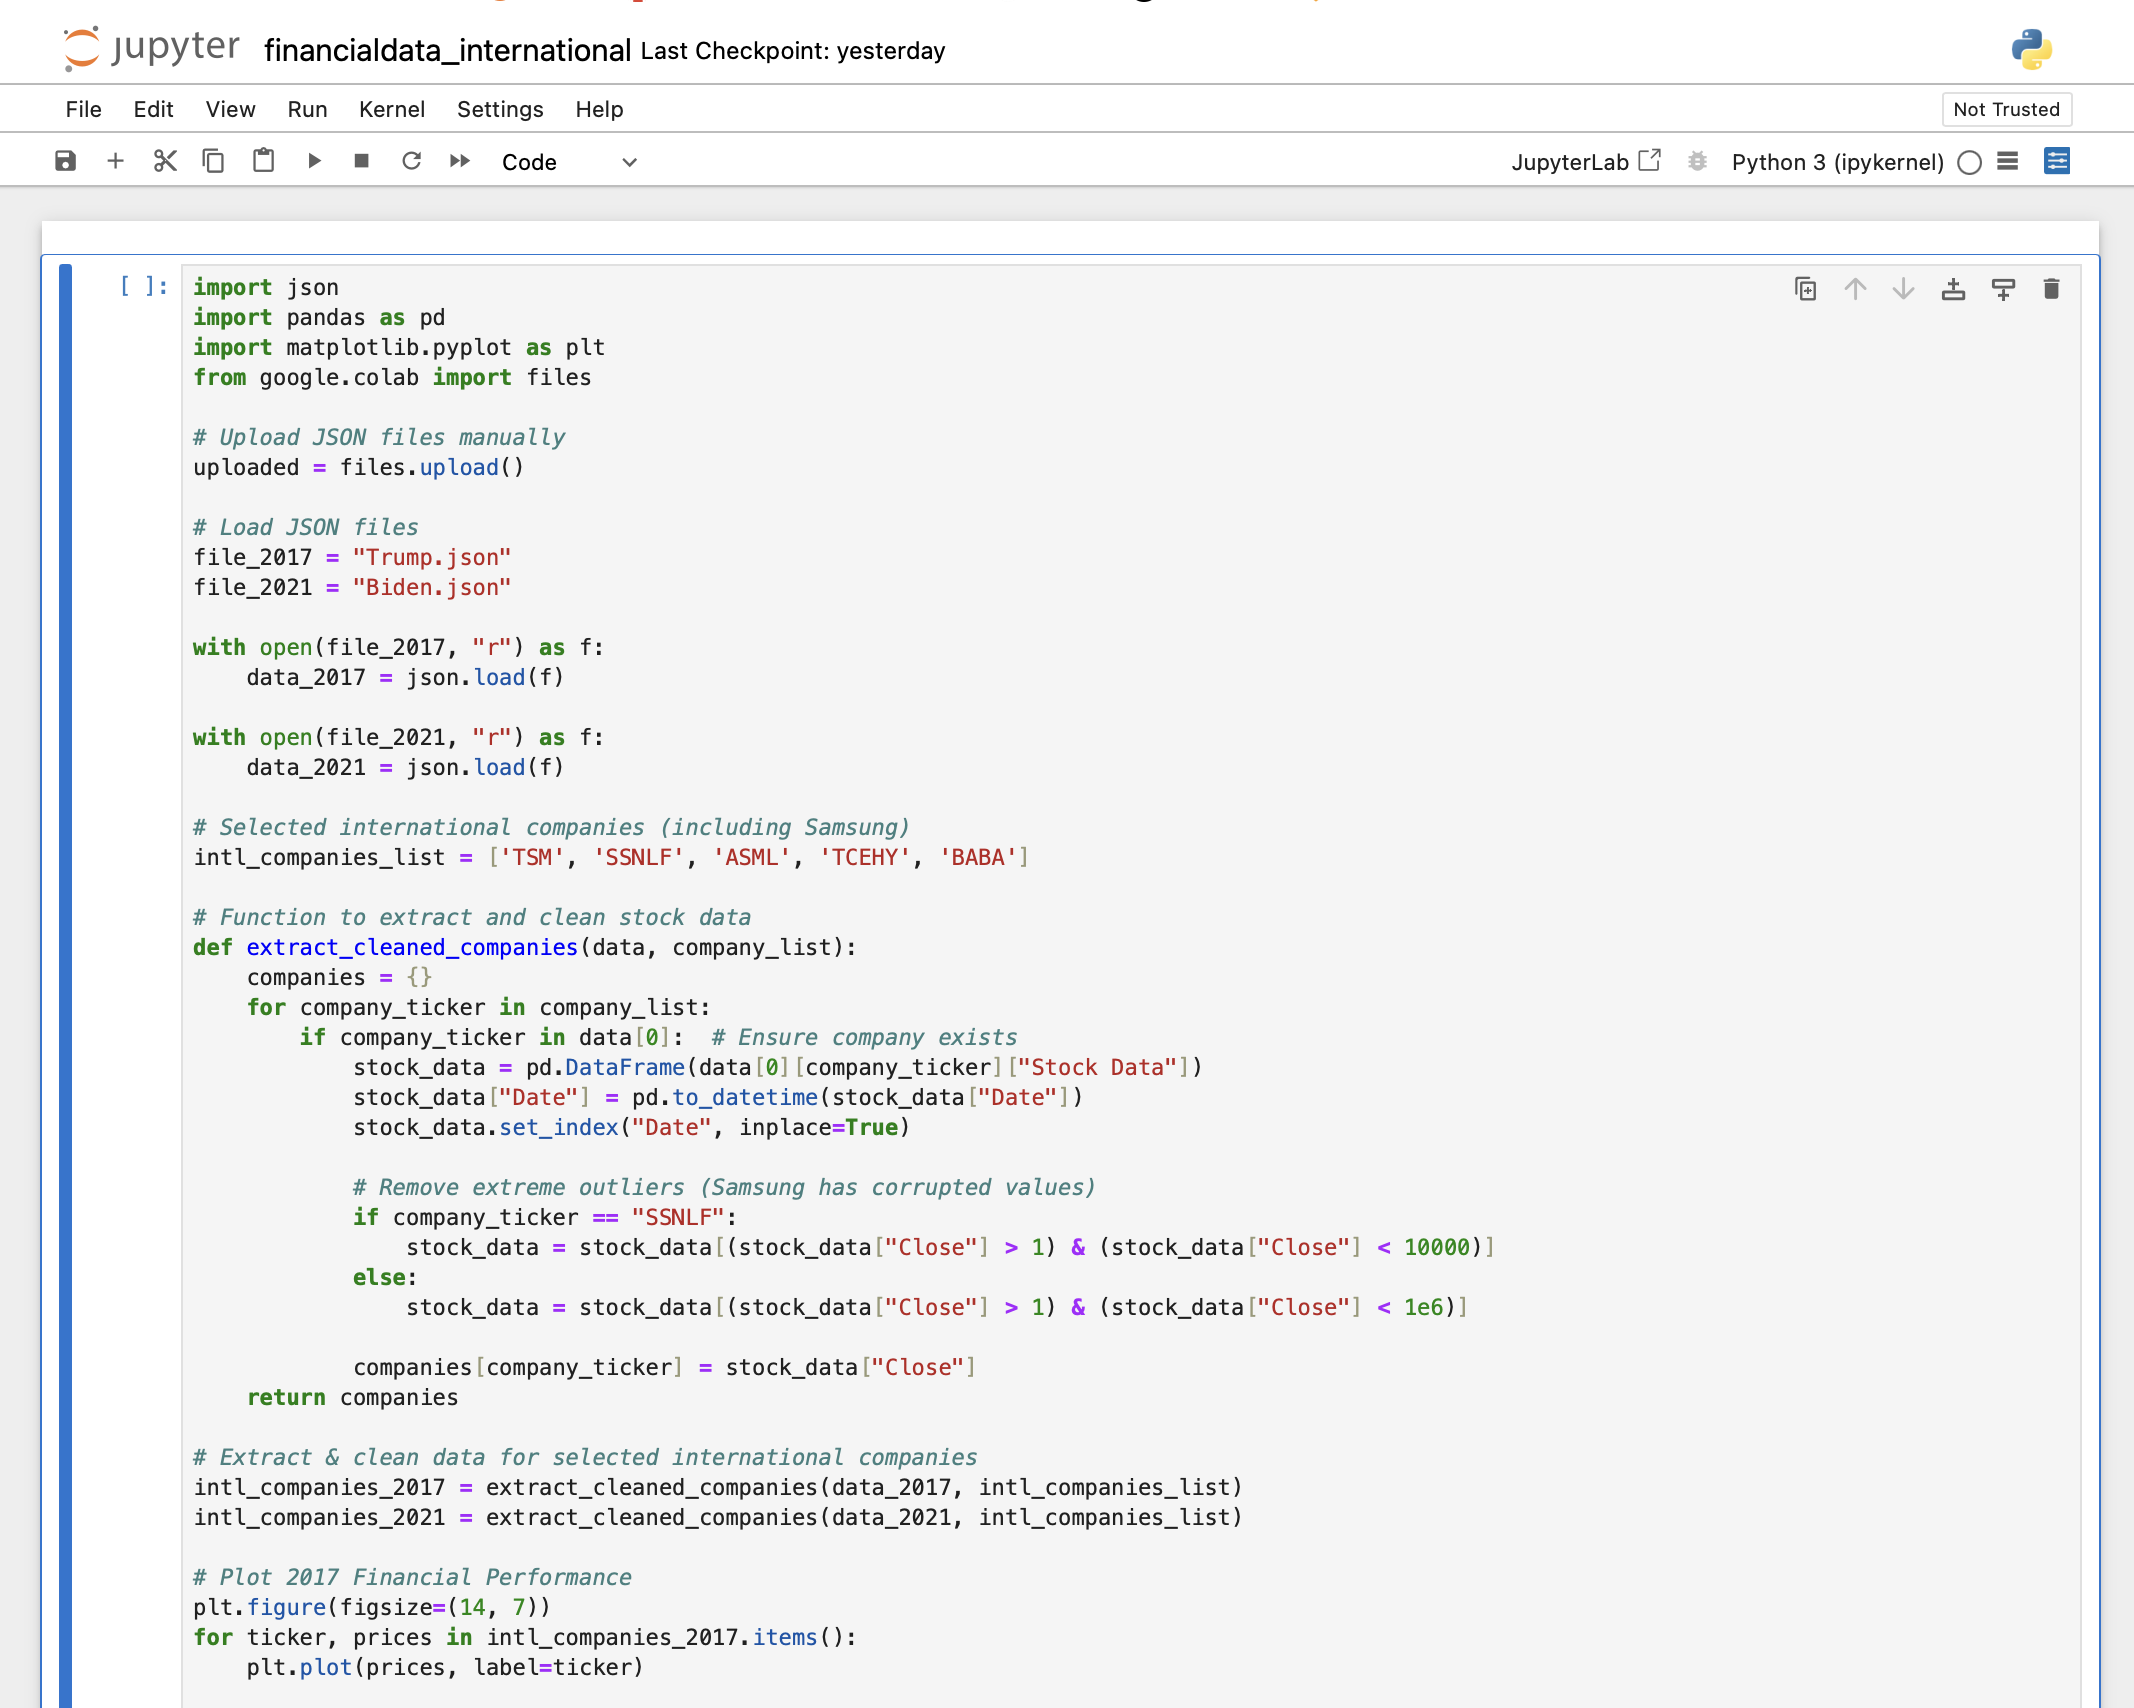
Task: Open the notebook in JupyterLab
Action: click(1589, 160)
